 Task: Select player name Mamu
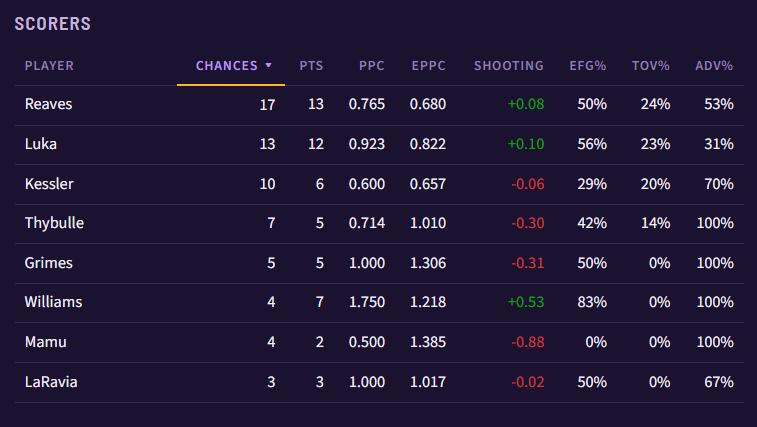[x=45, y=342]
